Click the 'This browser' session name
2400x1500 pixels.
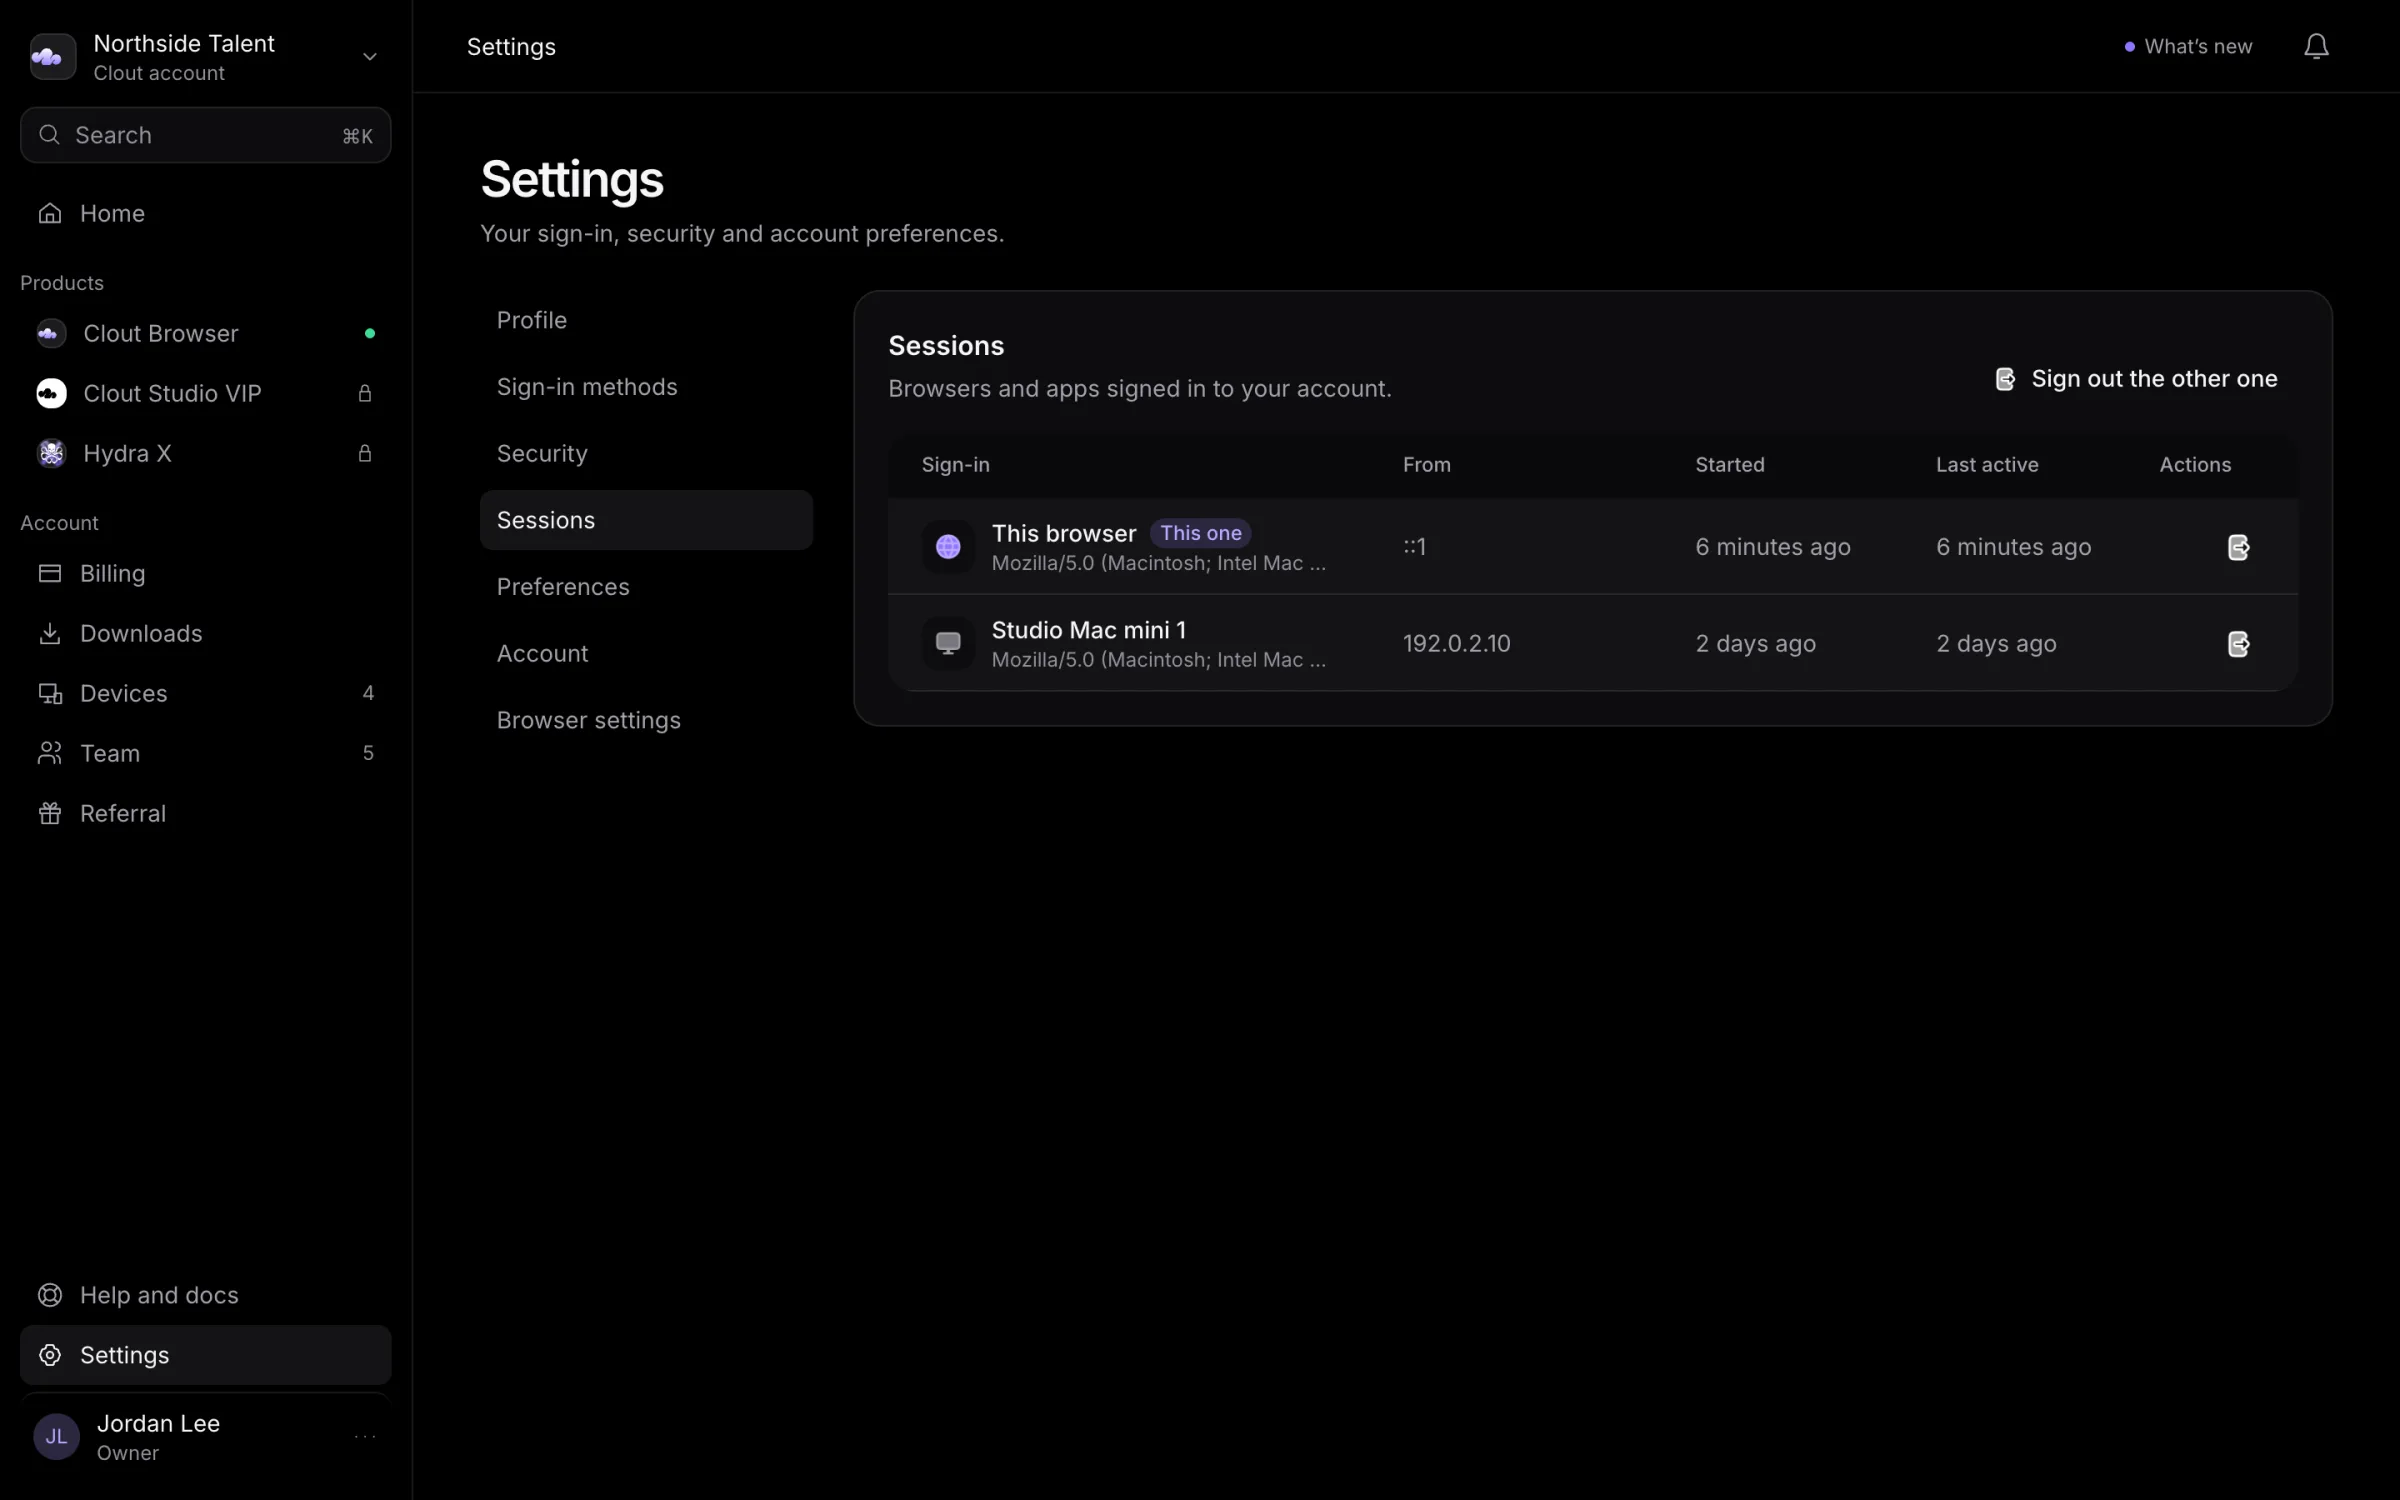pyautogui.click(x=1063, y=533)
